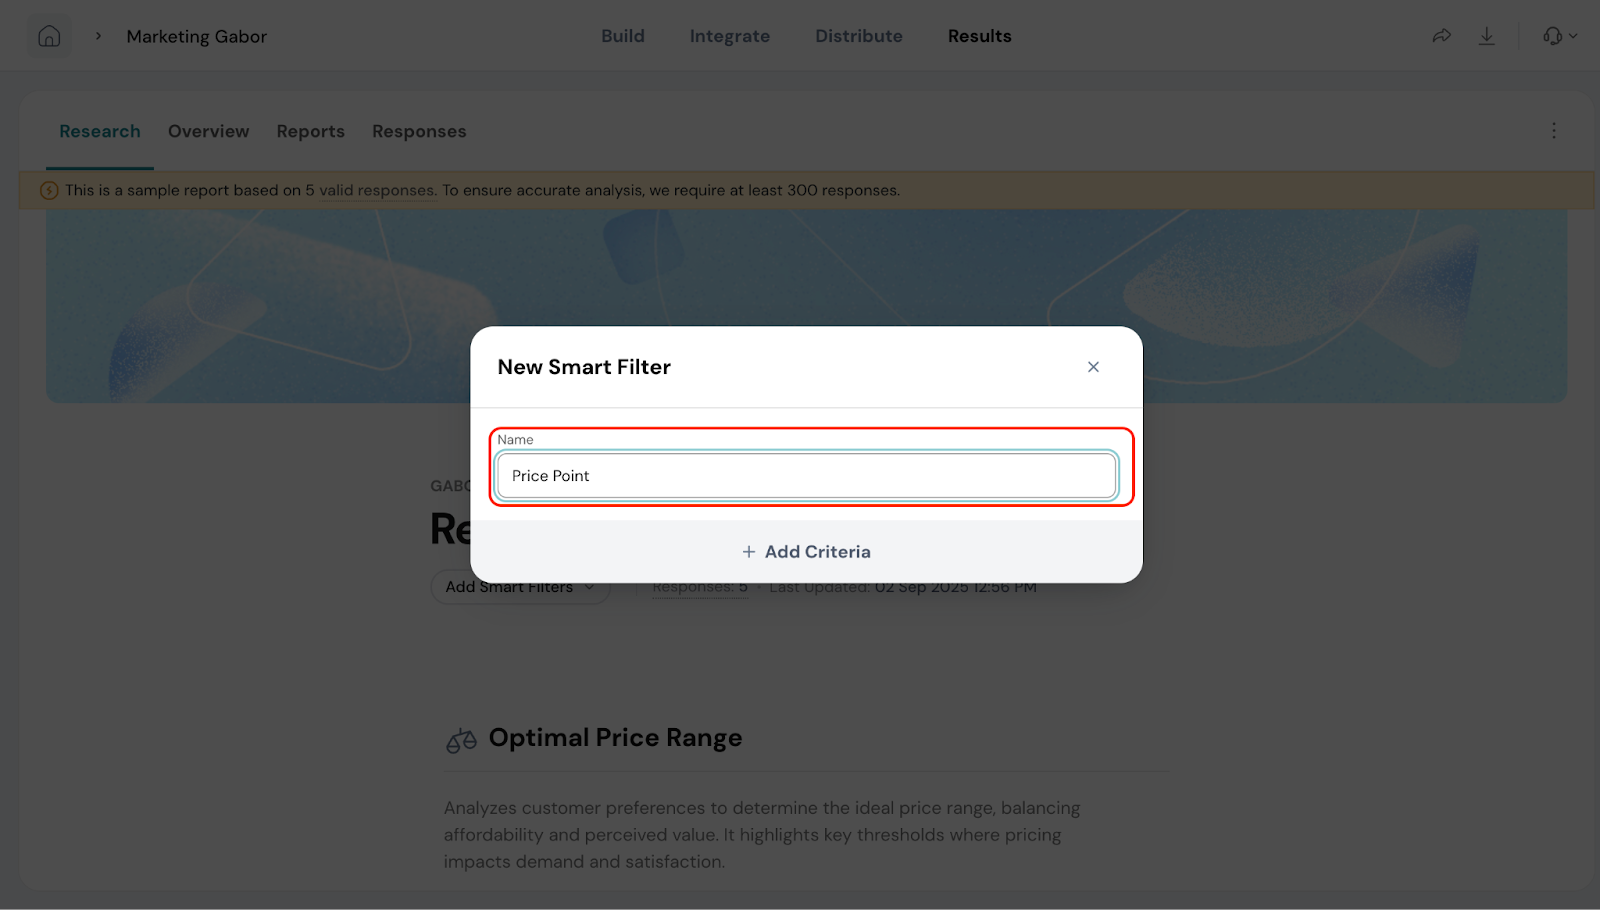Screen dimensions: 1600x910
Task: Close the New Smart Filter dialog
Action: point(1093,367)
